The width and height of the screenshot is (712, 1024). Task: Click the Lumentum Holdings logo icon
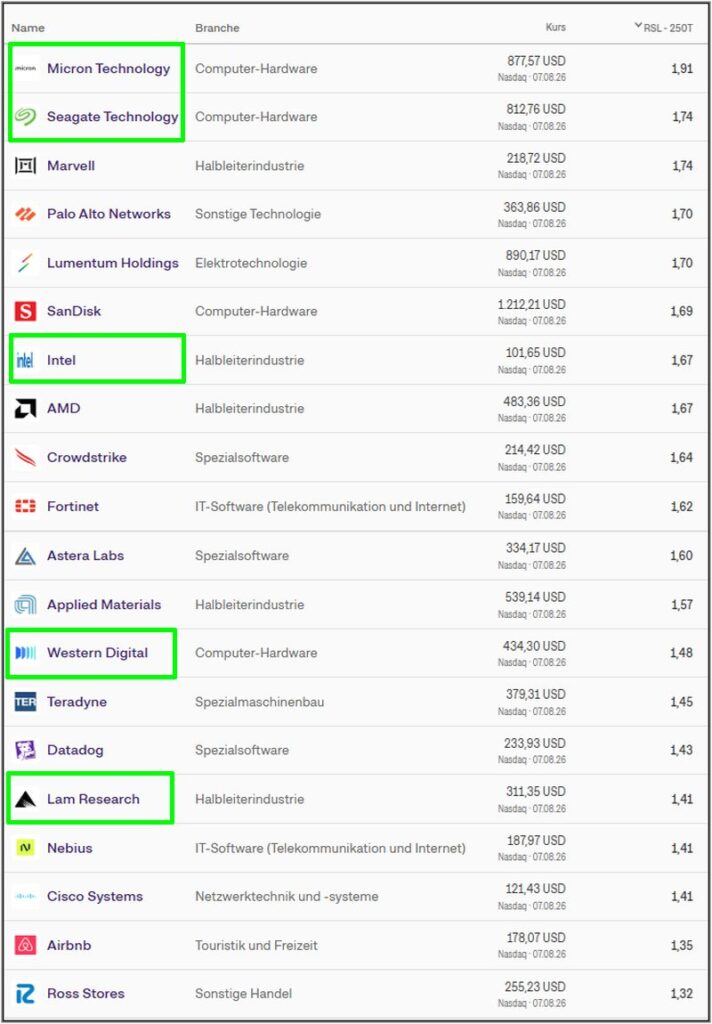(25, 263)
